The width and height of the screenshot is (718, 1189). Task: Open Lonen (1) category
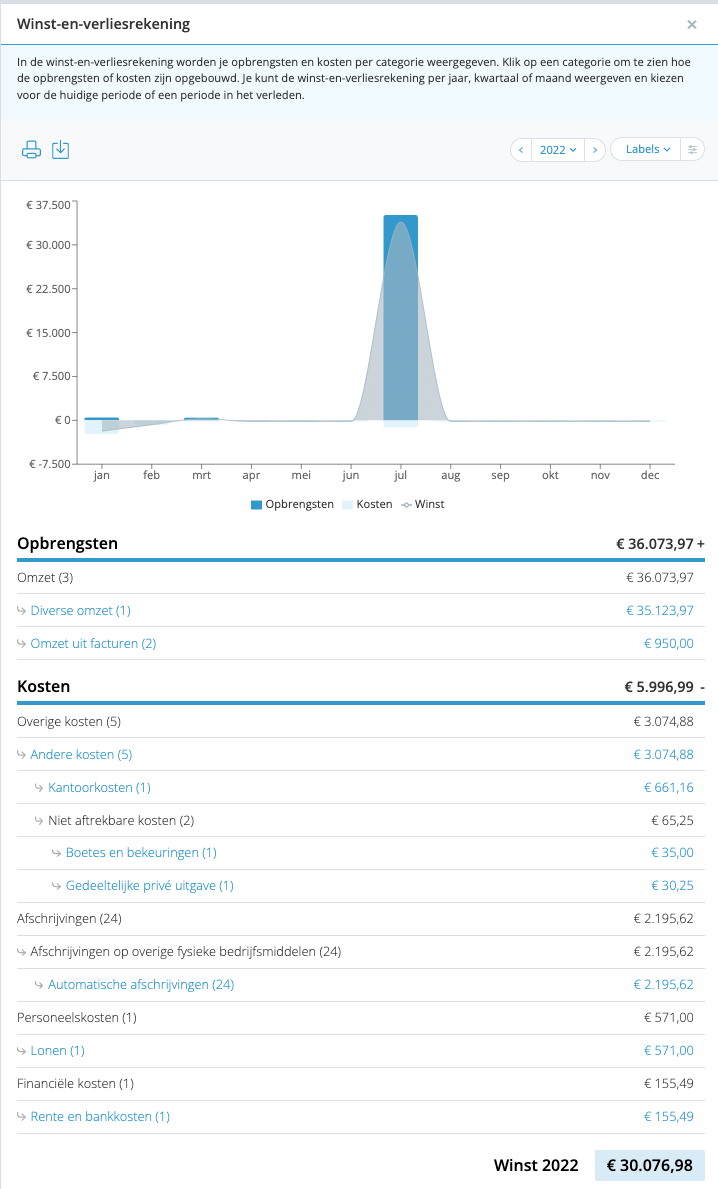(58, 1050)
